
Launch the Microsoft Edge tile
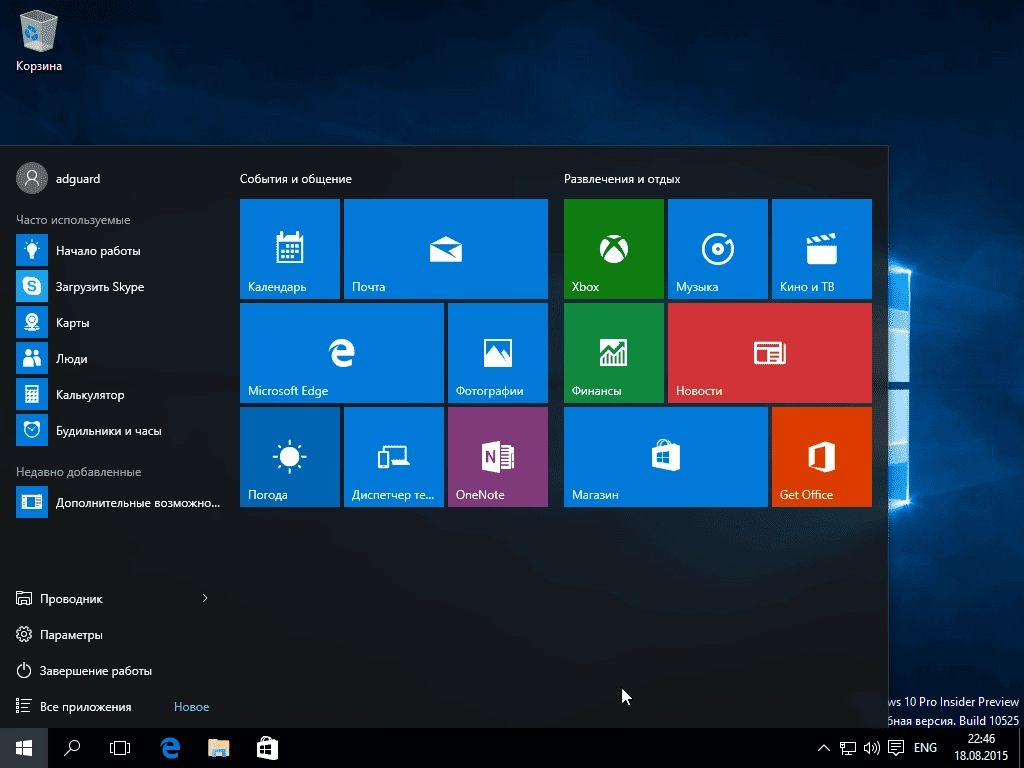point(342,353)
